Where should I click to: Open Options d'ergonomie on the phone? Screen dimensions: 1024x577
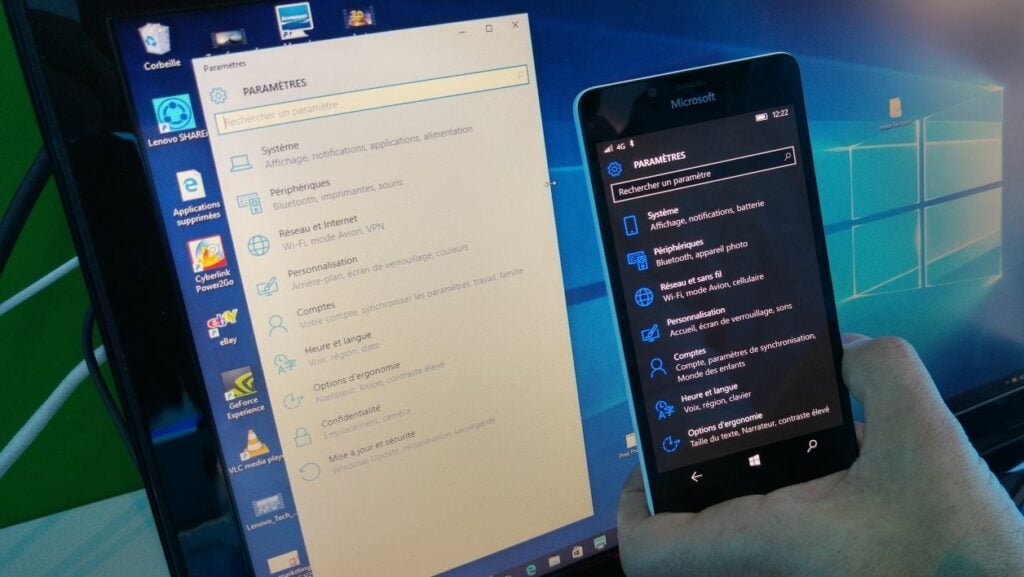coord(745,429)
